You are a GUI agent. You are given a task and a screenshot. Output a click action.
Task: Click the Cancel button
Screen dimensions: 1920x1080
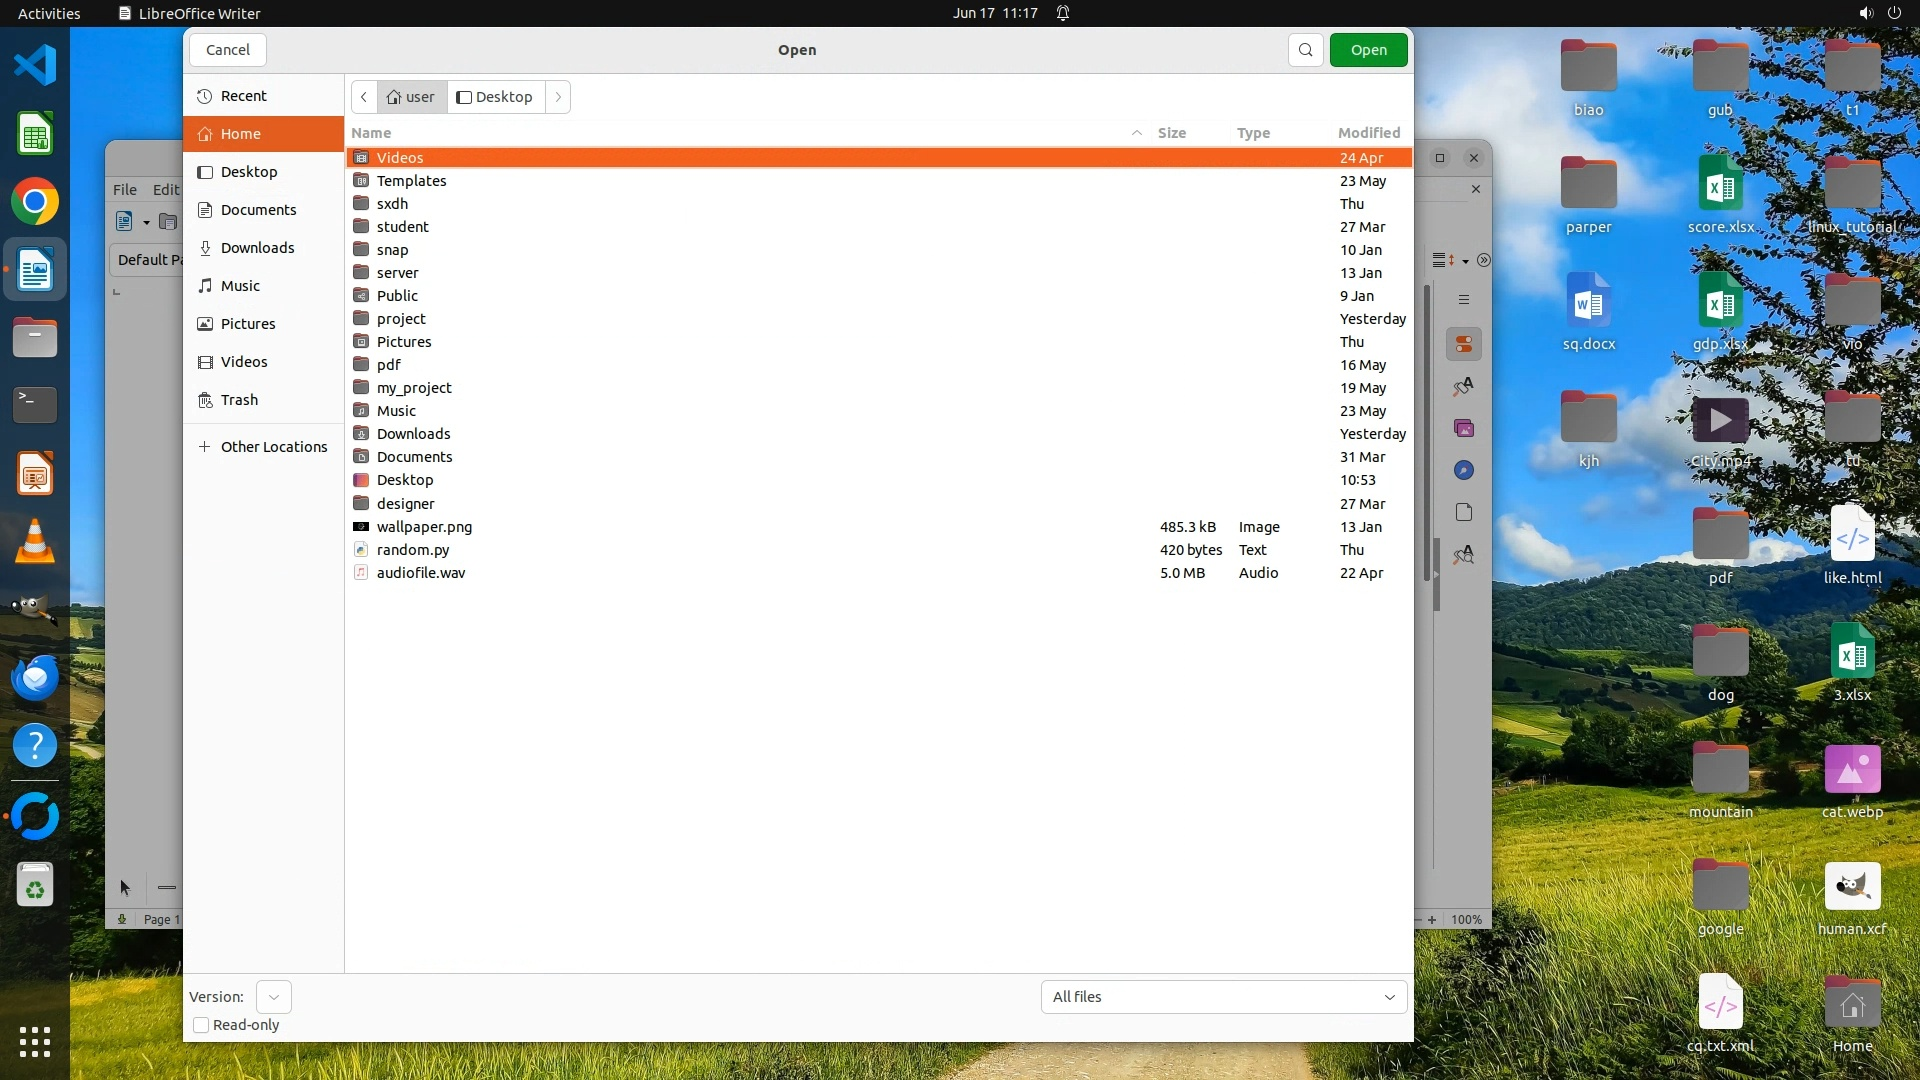pos(228,50)
